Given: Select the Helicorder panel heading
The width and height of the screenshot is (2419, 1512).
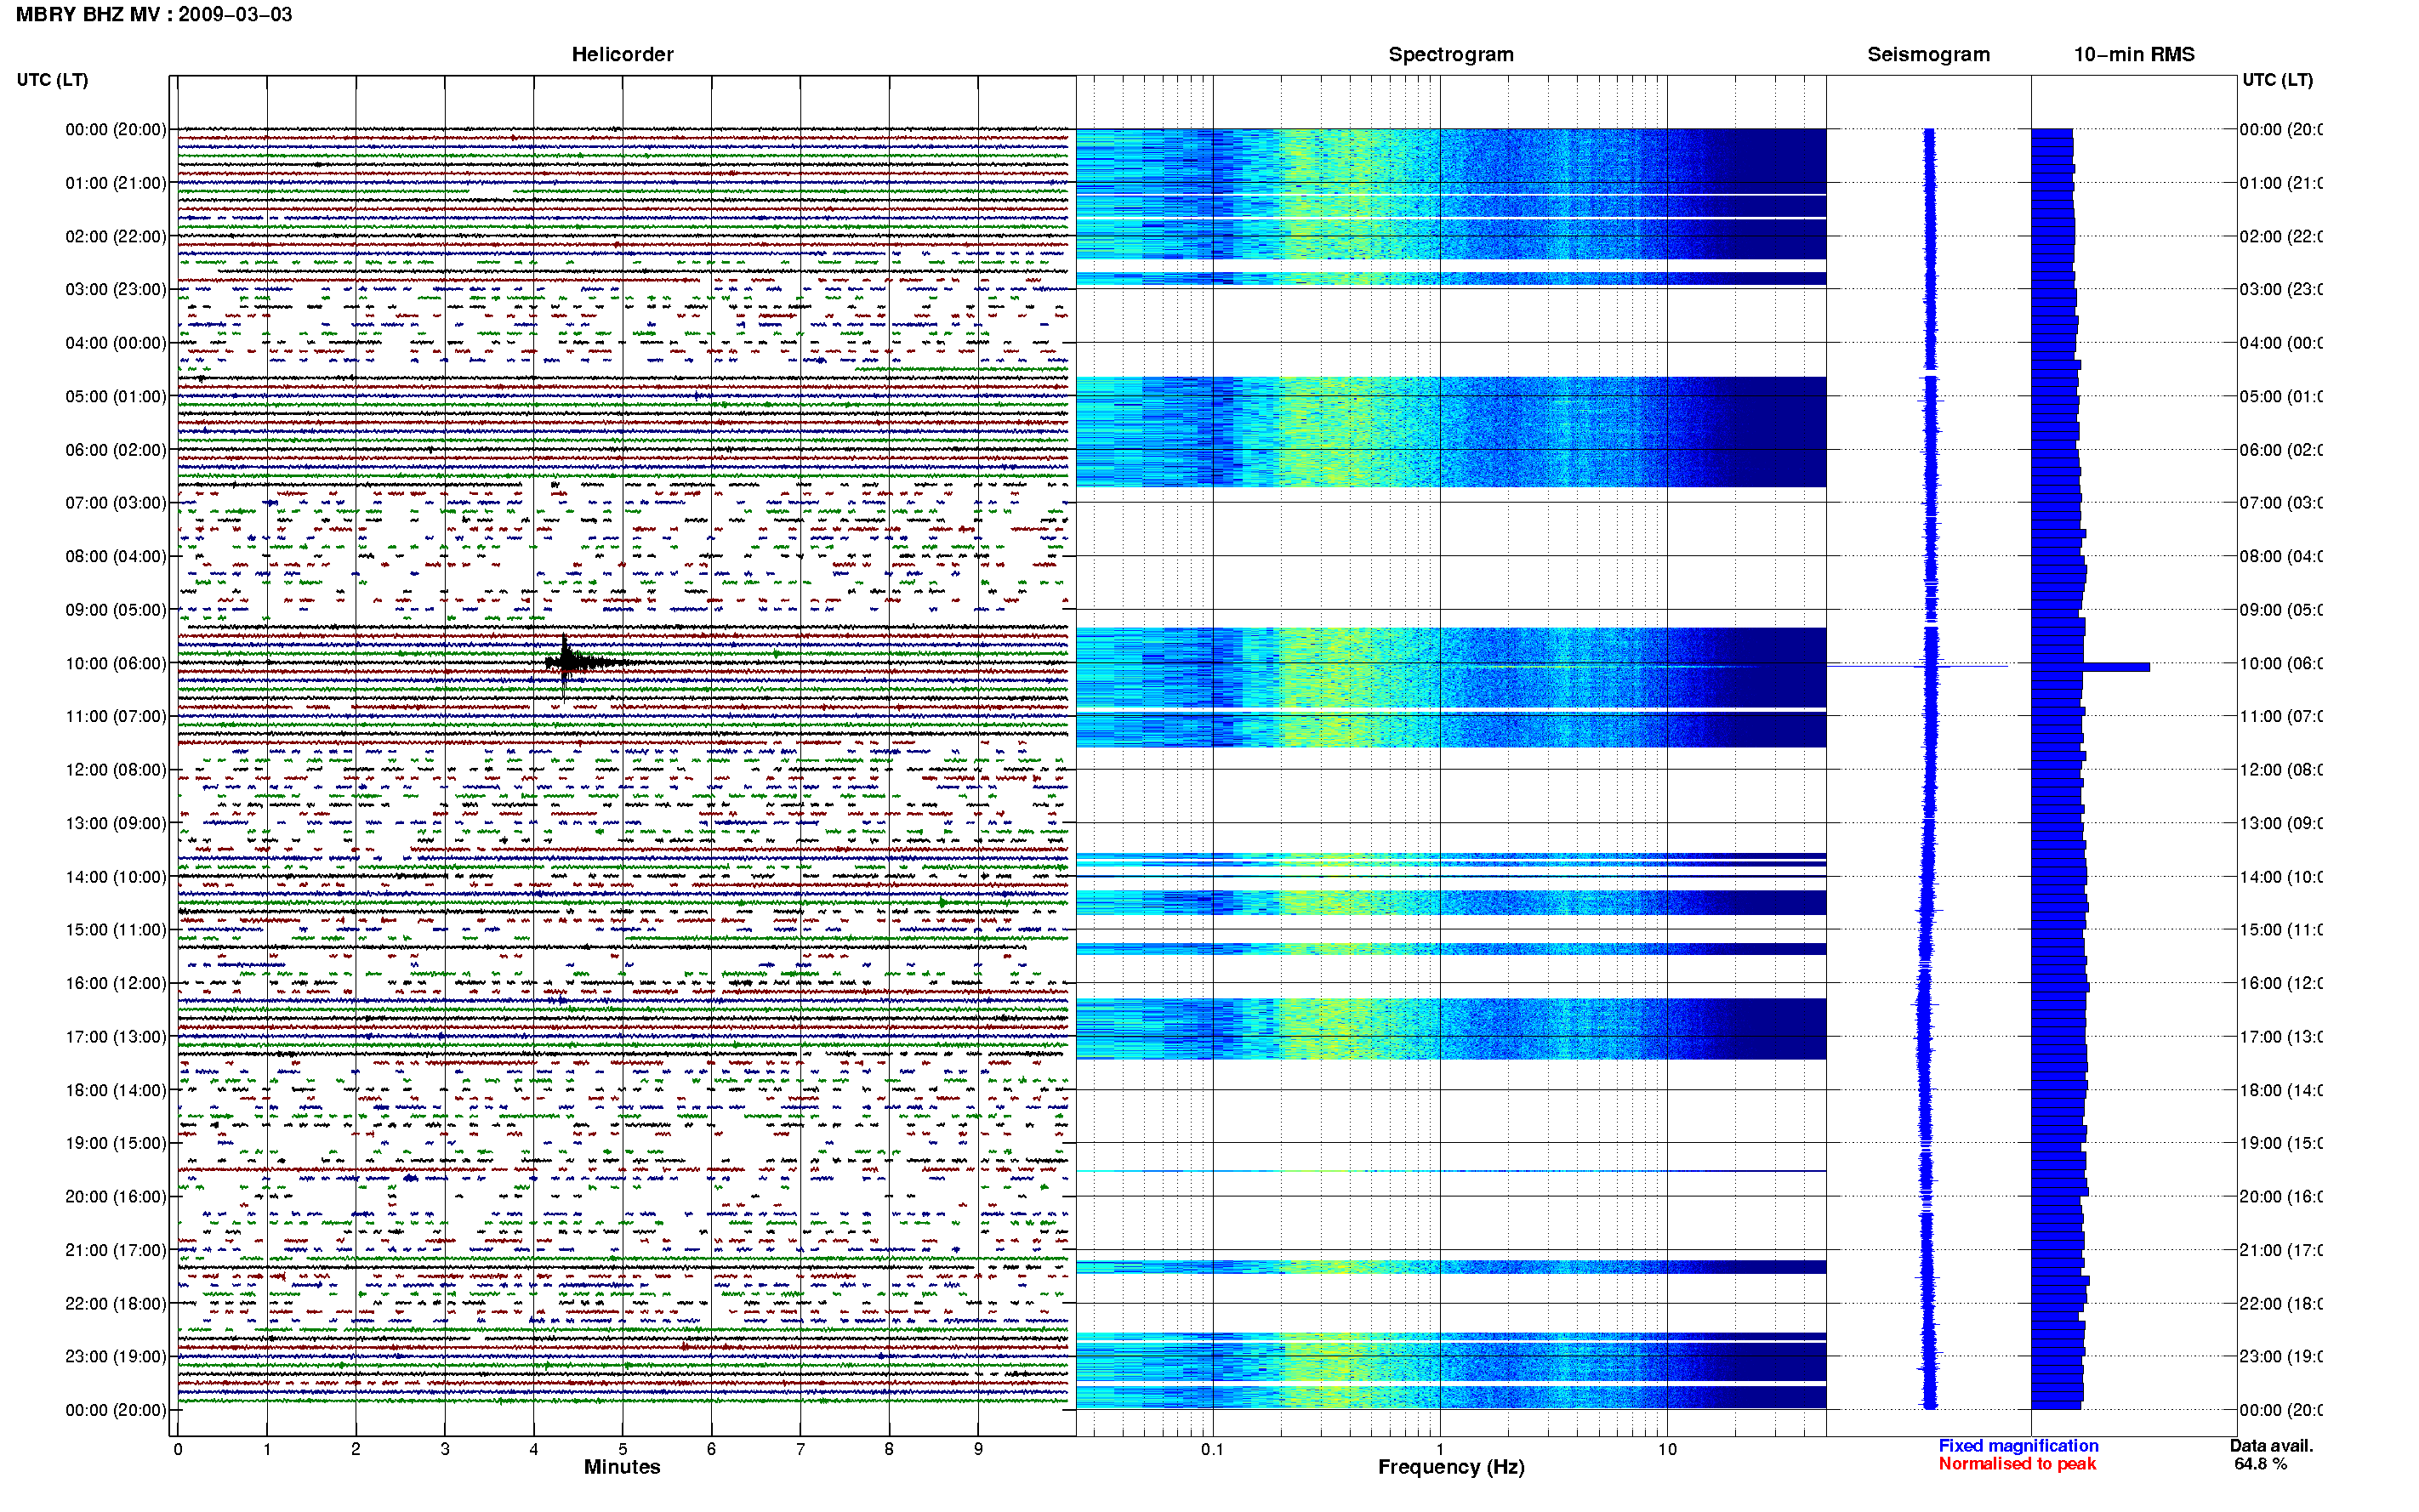Looking at the screenshot, I should tap(622, 54).
